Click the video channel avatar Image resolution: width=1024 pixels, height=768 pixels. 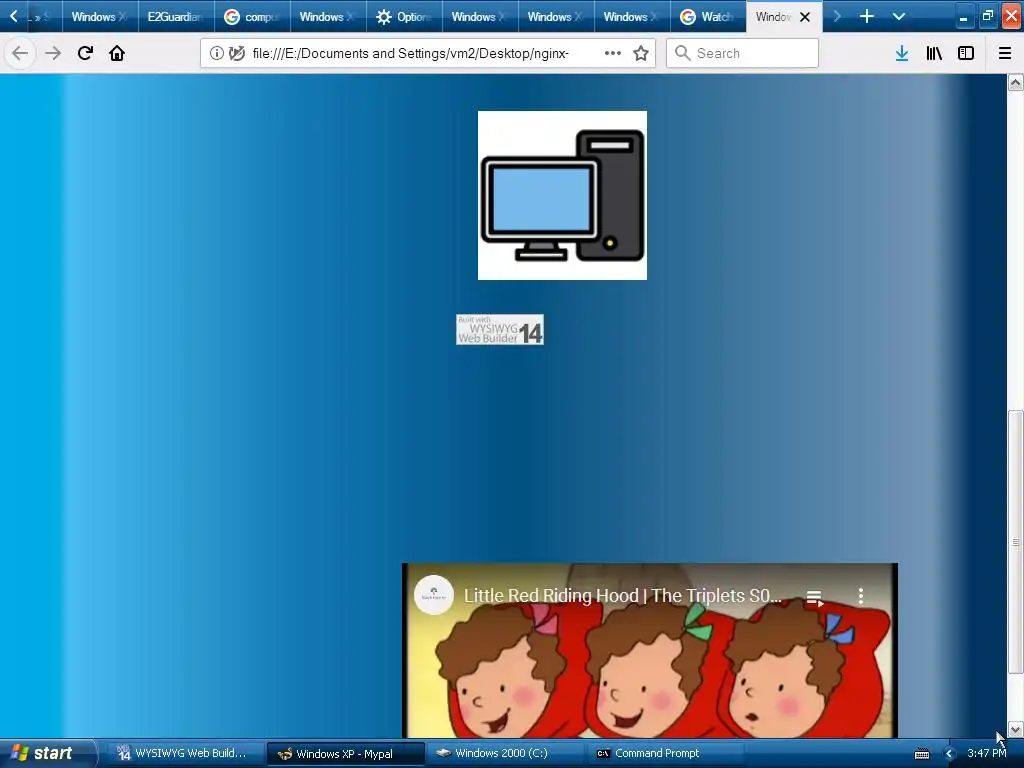pos(434,595)
